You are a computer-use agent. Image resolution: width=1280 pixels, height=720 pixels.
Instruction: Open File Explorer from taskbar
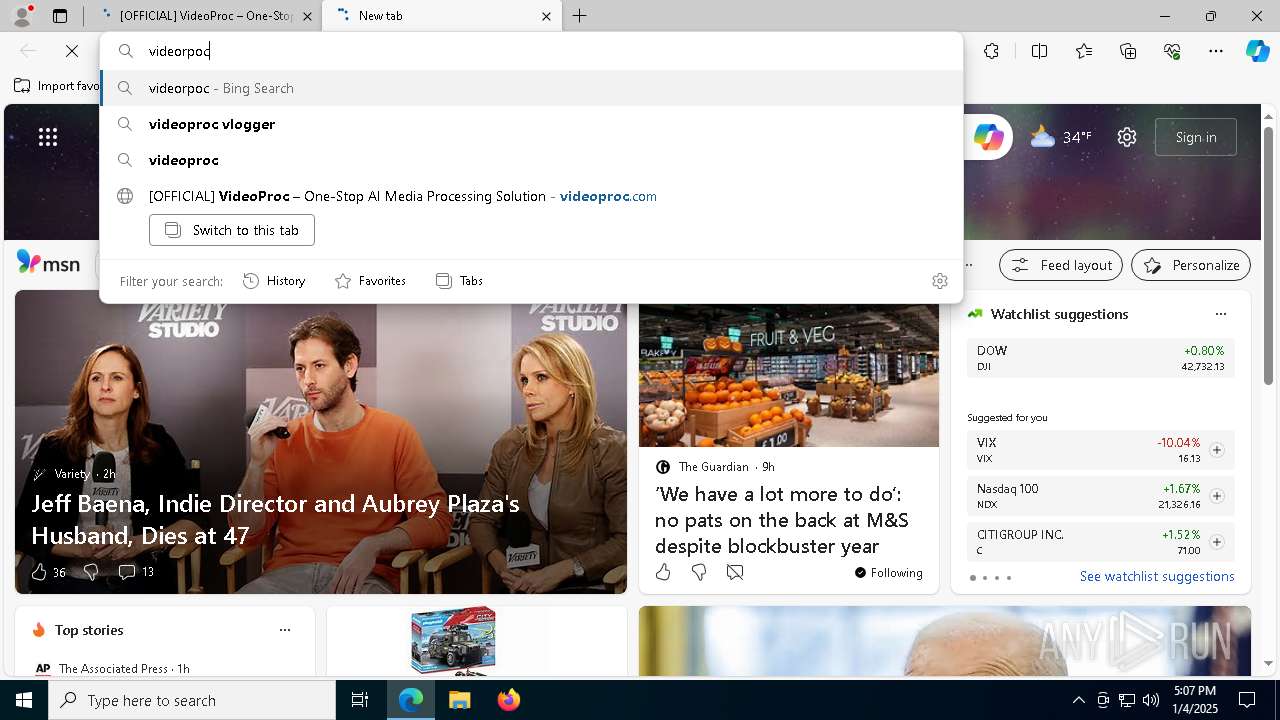click(459, 700)
